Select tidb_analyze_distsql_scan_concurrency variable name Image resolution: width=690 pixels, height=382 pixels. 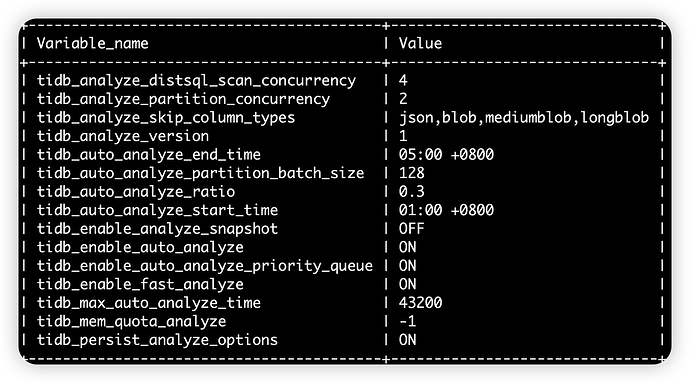click(x=196, y=81)
